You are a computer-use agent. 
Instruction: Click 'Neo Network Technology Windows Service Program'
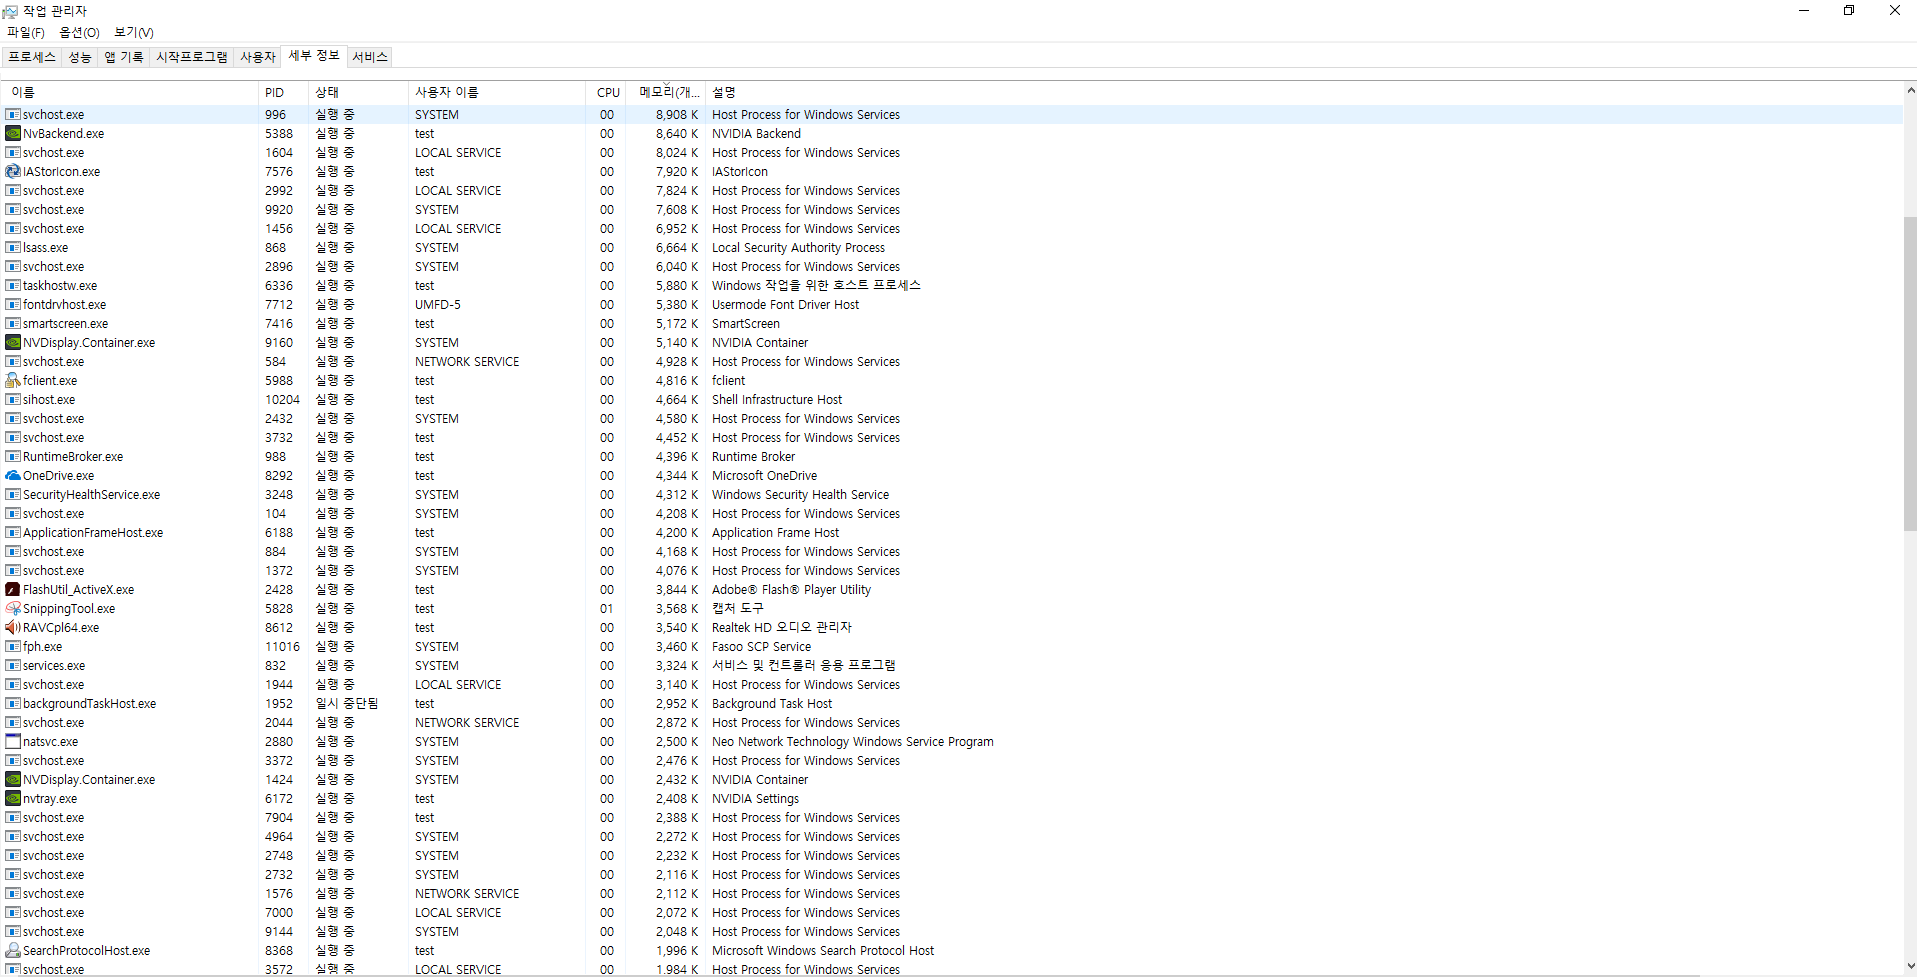click(x=853, y=742)
